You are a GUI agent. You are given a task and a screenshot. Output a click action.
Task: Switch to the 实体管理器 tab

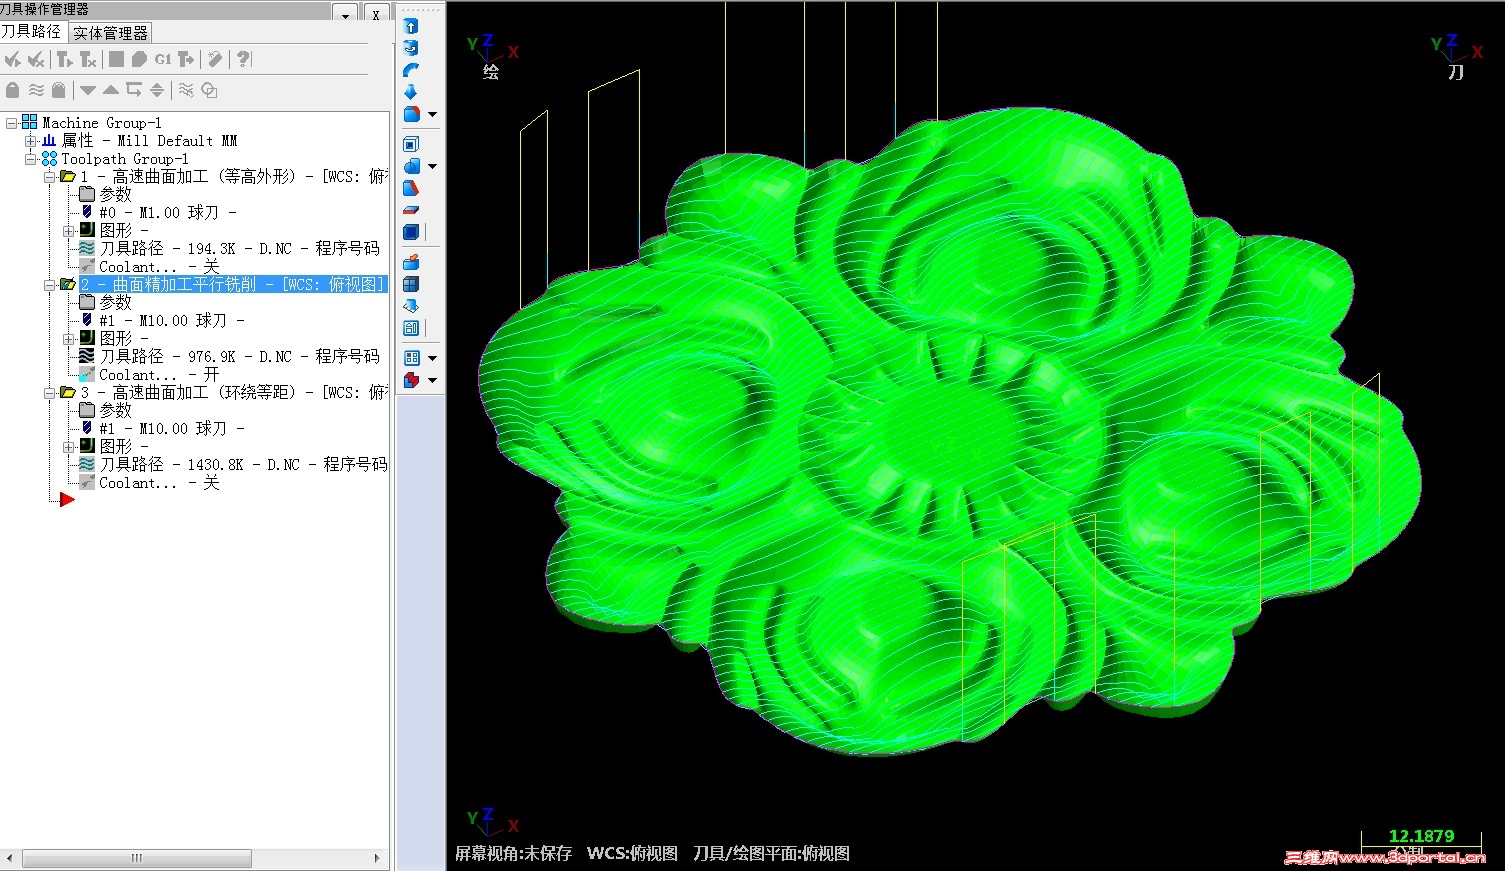tap(110, 33)
